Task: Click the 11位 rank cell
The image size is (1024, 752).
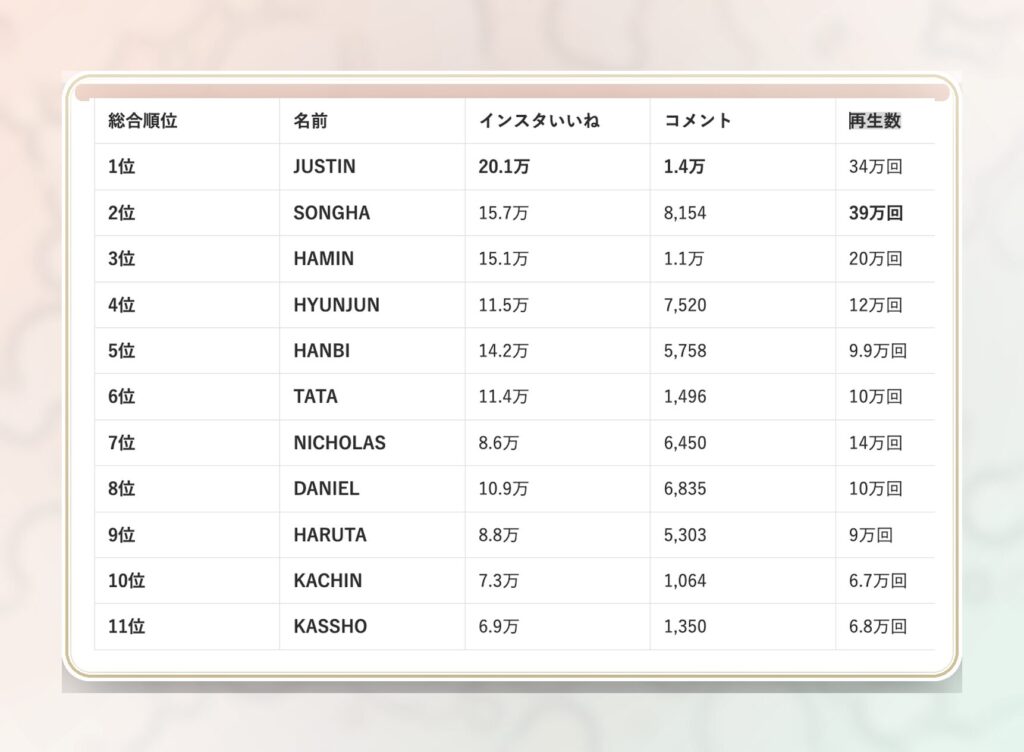Action: click(126, 627)
